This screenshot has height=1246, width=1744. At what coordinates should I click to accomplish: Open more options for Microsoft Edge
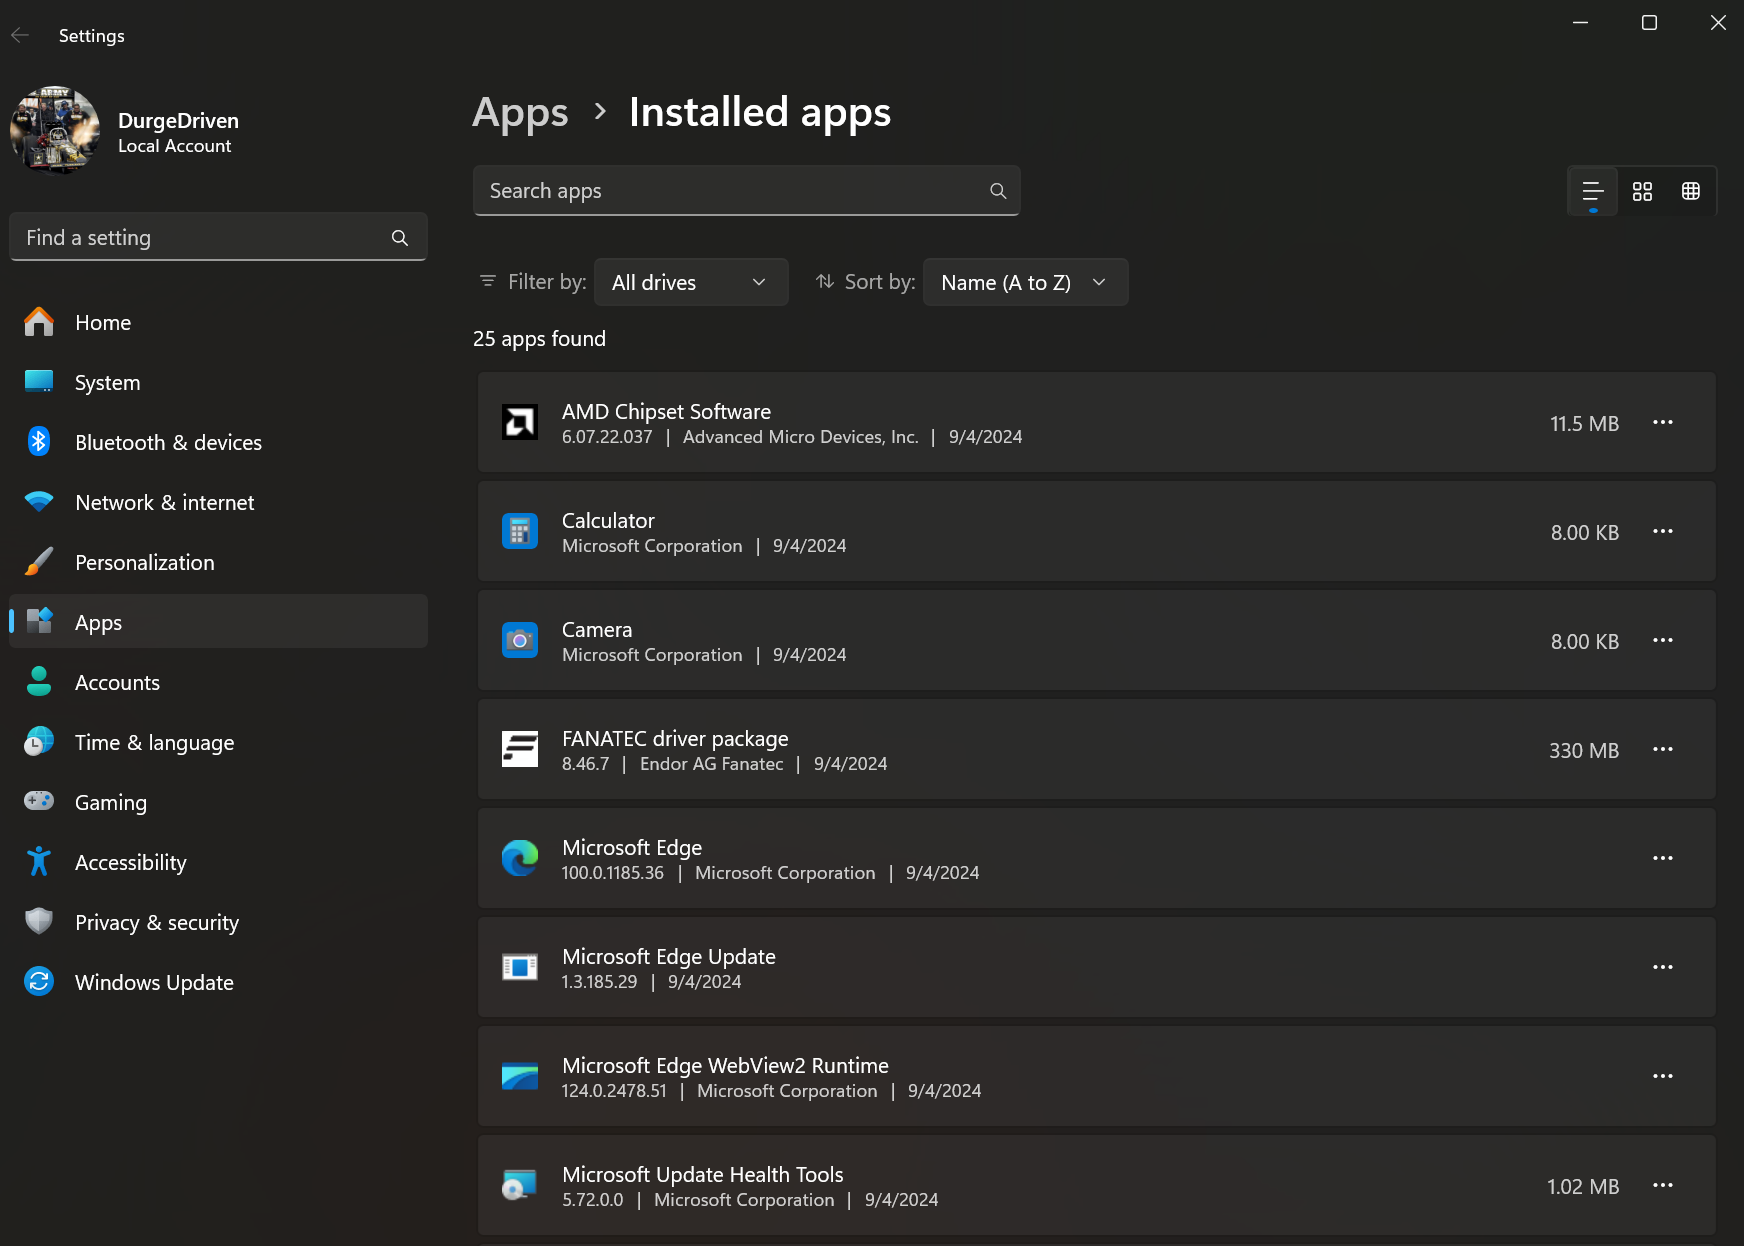pyautogui.click(x=1663, y=858)
